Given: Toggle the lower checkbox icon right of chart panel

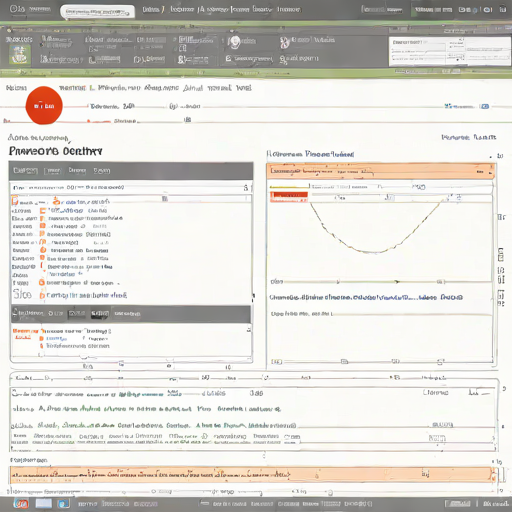Looking at the screenshot, I should click(501, 295).
